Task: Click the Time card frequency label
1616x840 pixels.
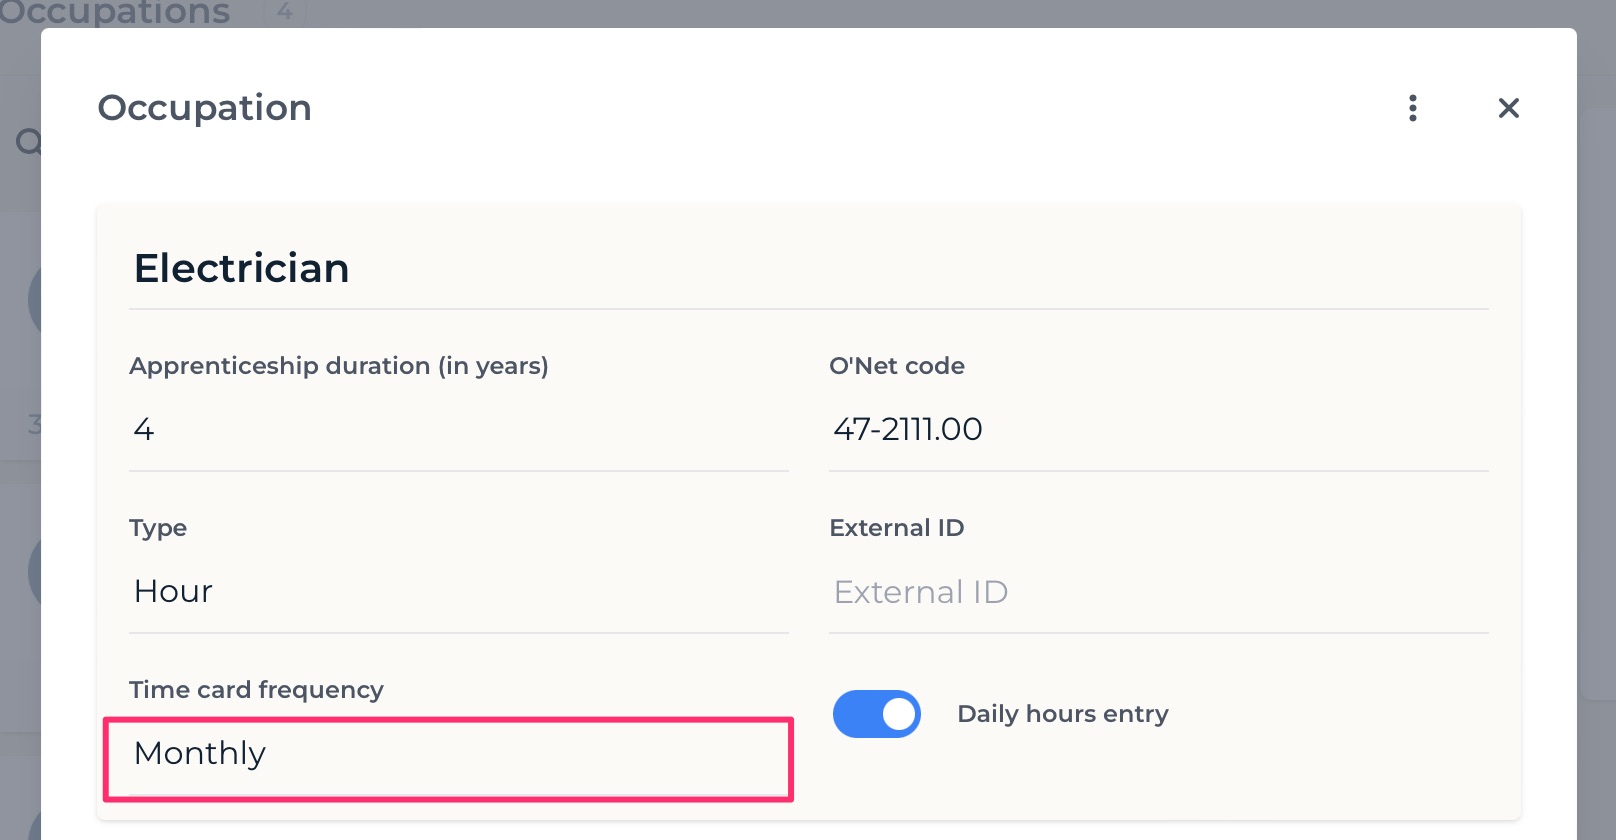Action: [257, 690]
